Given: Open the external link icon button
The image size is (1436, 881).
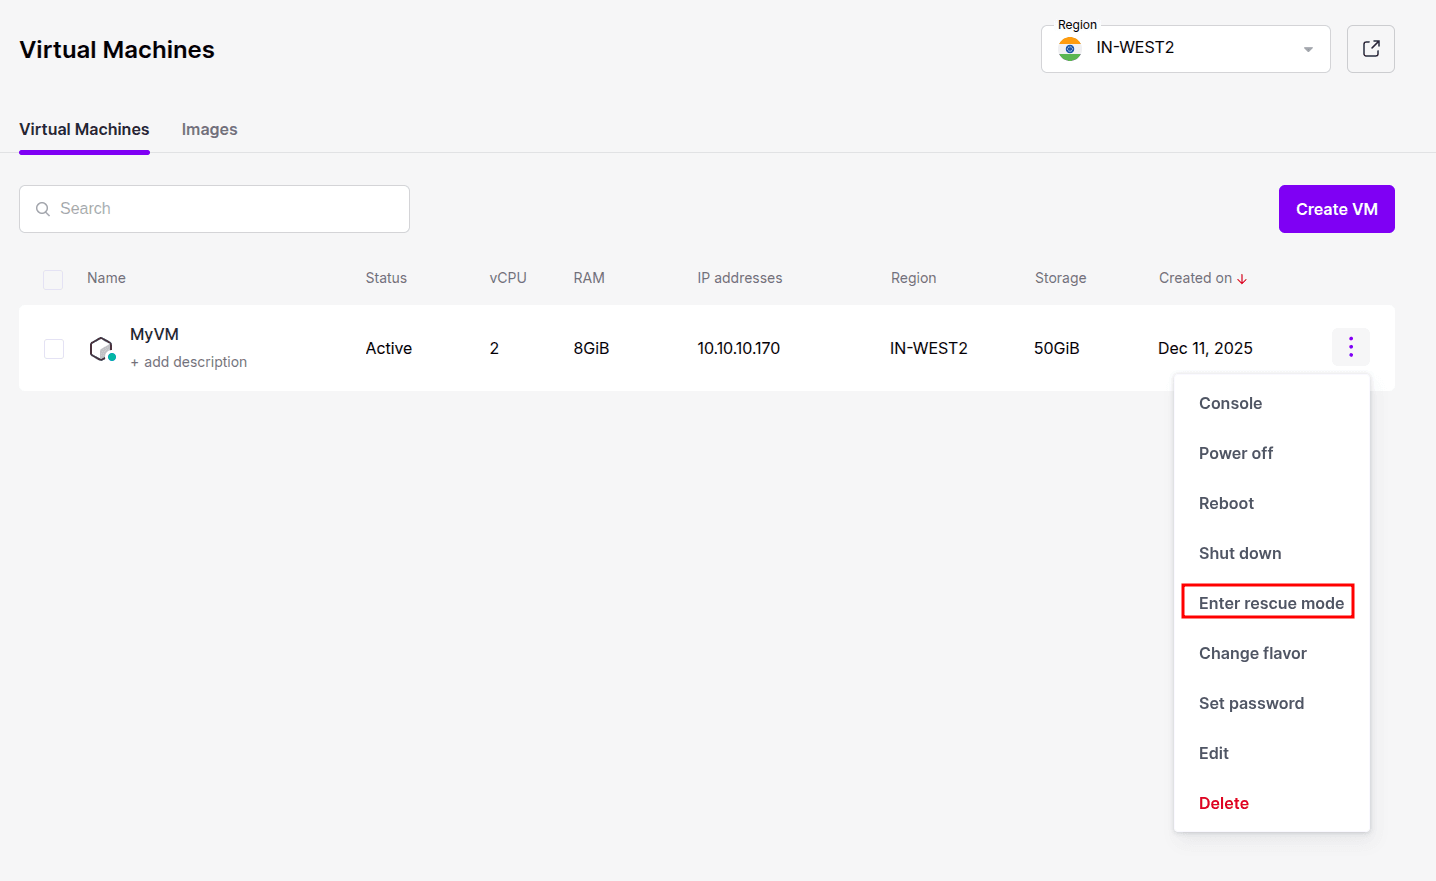Looking at the screenshot, I should (x=1370, y=49).
